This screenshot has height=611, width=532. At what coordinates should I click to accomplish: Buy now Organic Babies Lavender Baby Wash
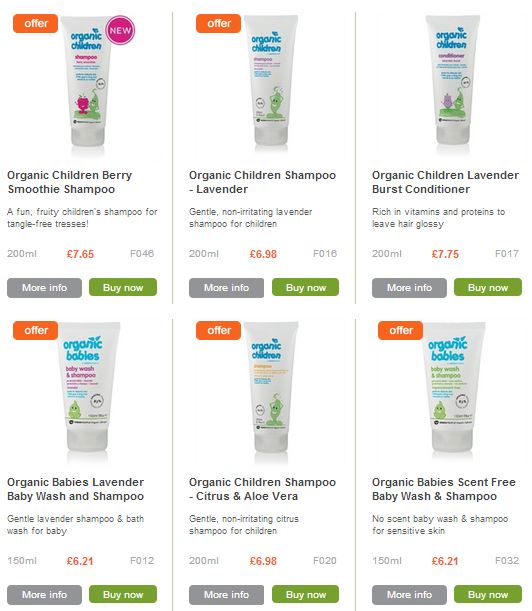pos(123,595)
